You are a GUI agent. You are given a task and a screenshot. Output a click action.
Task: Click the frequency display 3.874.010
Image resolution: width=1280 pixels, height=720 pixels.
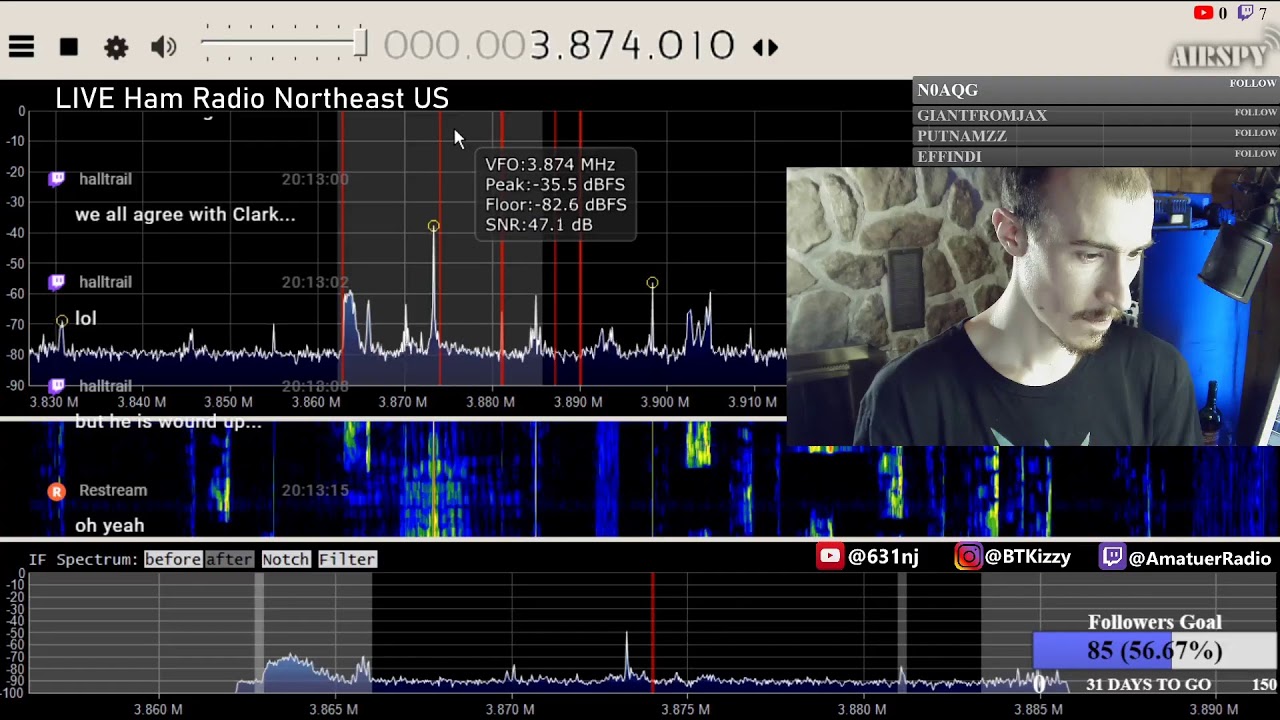[558, 46]
